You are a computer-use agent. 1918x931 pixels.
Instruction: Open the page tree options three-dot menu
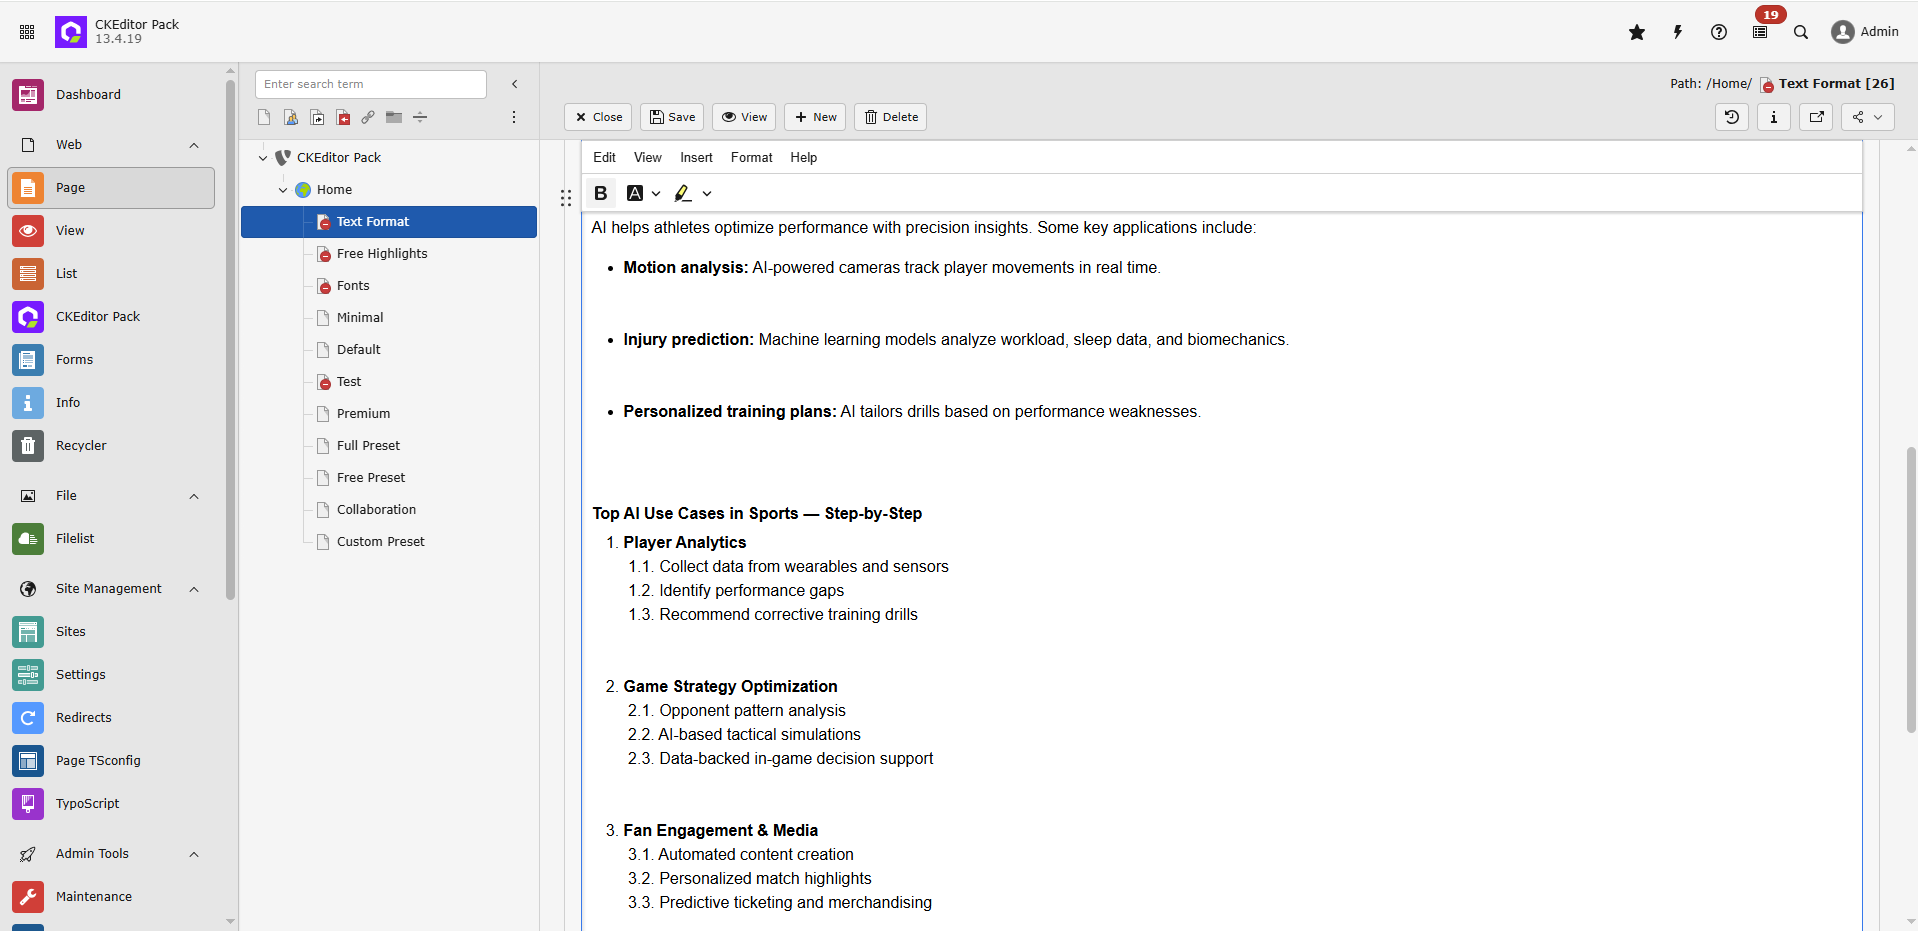(x=514, y=117)
